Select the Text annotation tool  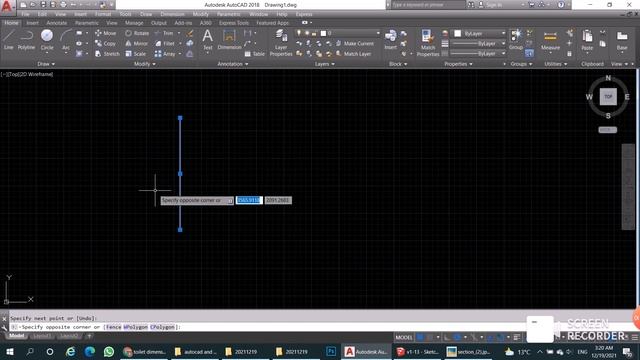(x=208, y=40)
